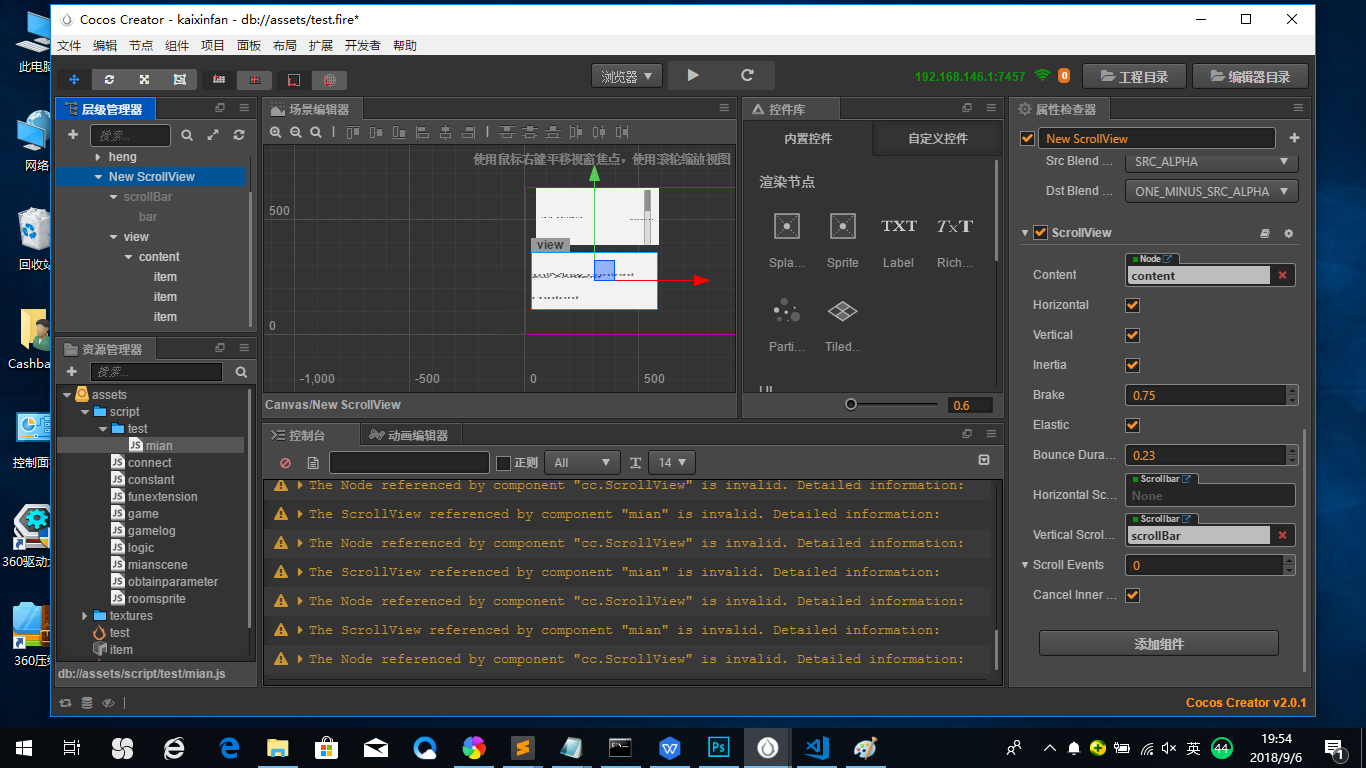Toggle the Cancel Inner Events checkbox
The width and height of the screenshot is (1366, 768).
coord(1133,595)
